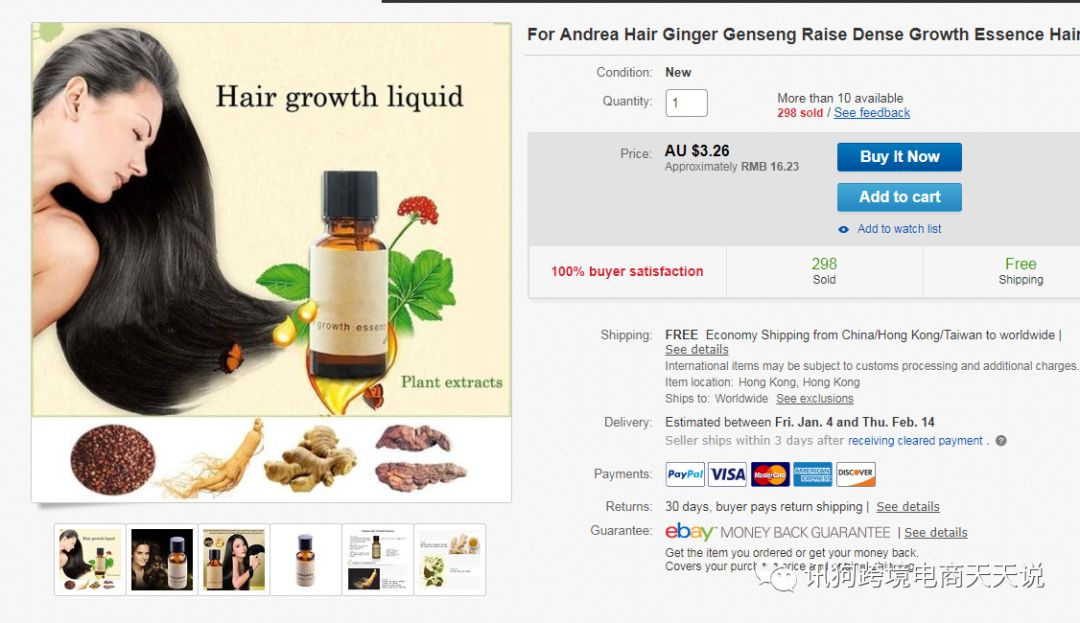This screenshot has width=1080, height=623.
Task: Click the main Hair growth liquid image
Action: pyautogui.click(x=271, y=262)
